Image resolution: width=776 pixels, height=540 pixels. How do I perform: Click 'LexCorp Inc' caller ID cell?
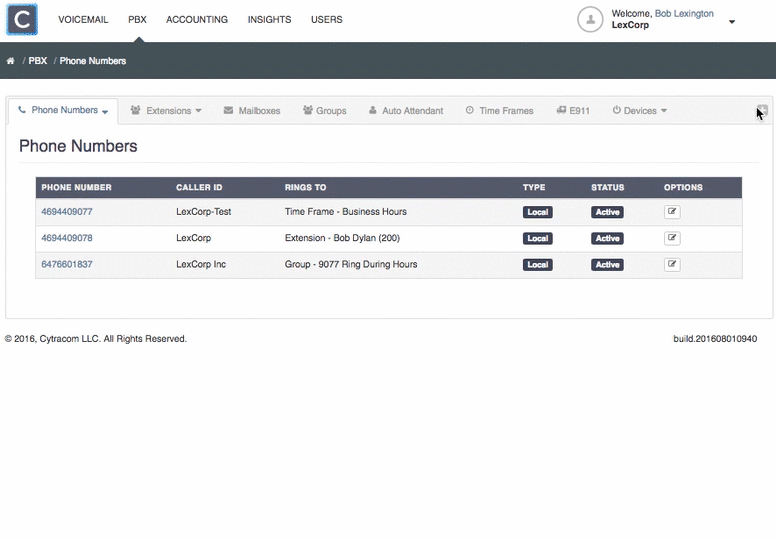201,264
